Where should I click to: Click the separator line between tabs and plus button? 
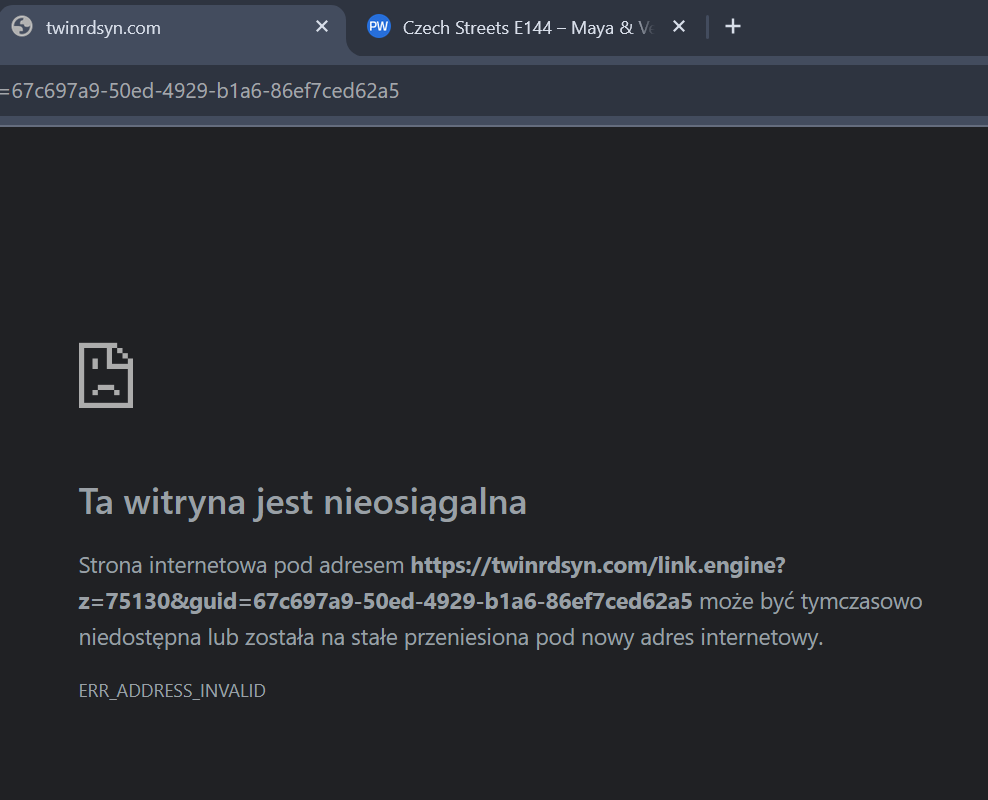pos(706,26)
